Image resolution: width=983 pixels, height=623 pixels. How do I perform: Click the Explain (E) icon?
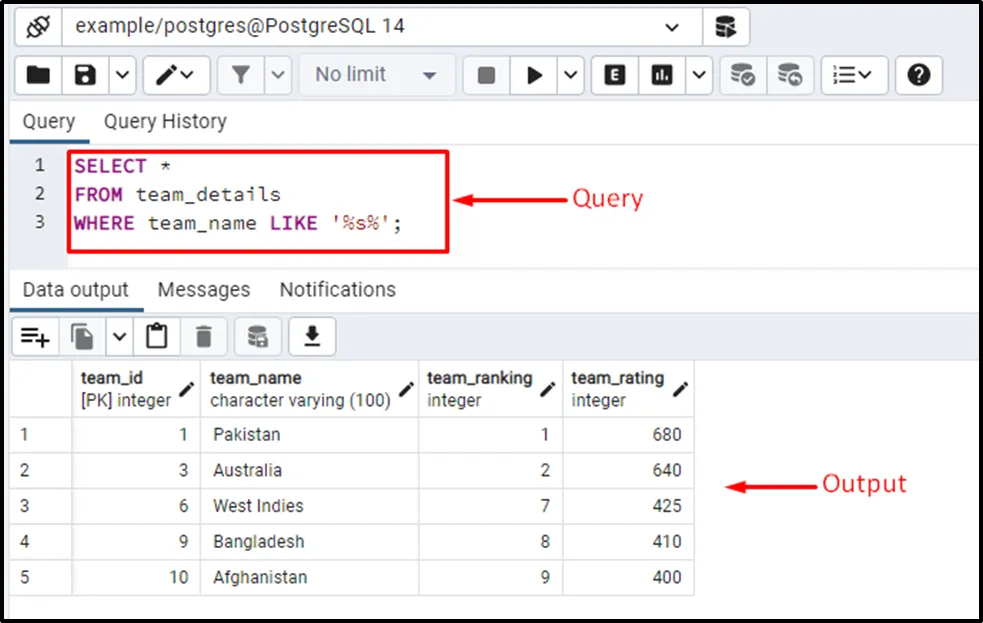[x=615, y=75]
